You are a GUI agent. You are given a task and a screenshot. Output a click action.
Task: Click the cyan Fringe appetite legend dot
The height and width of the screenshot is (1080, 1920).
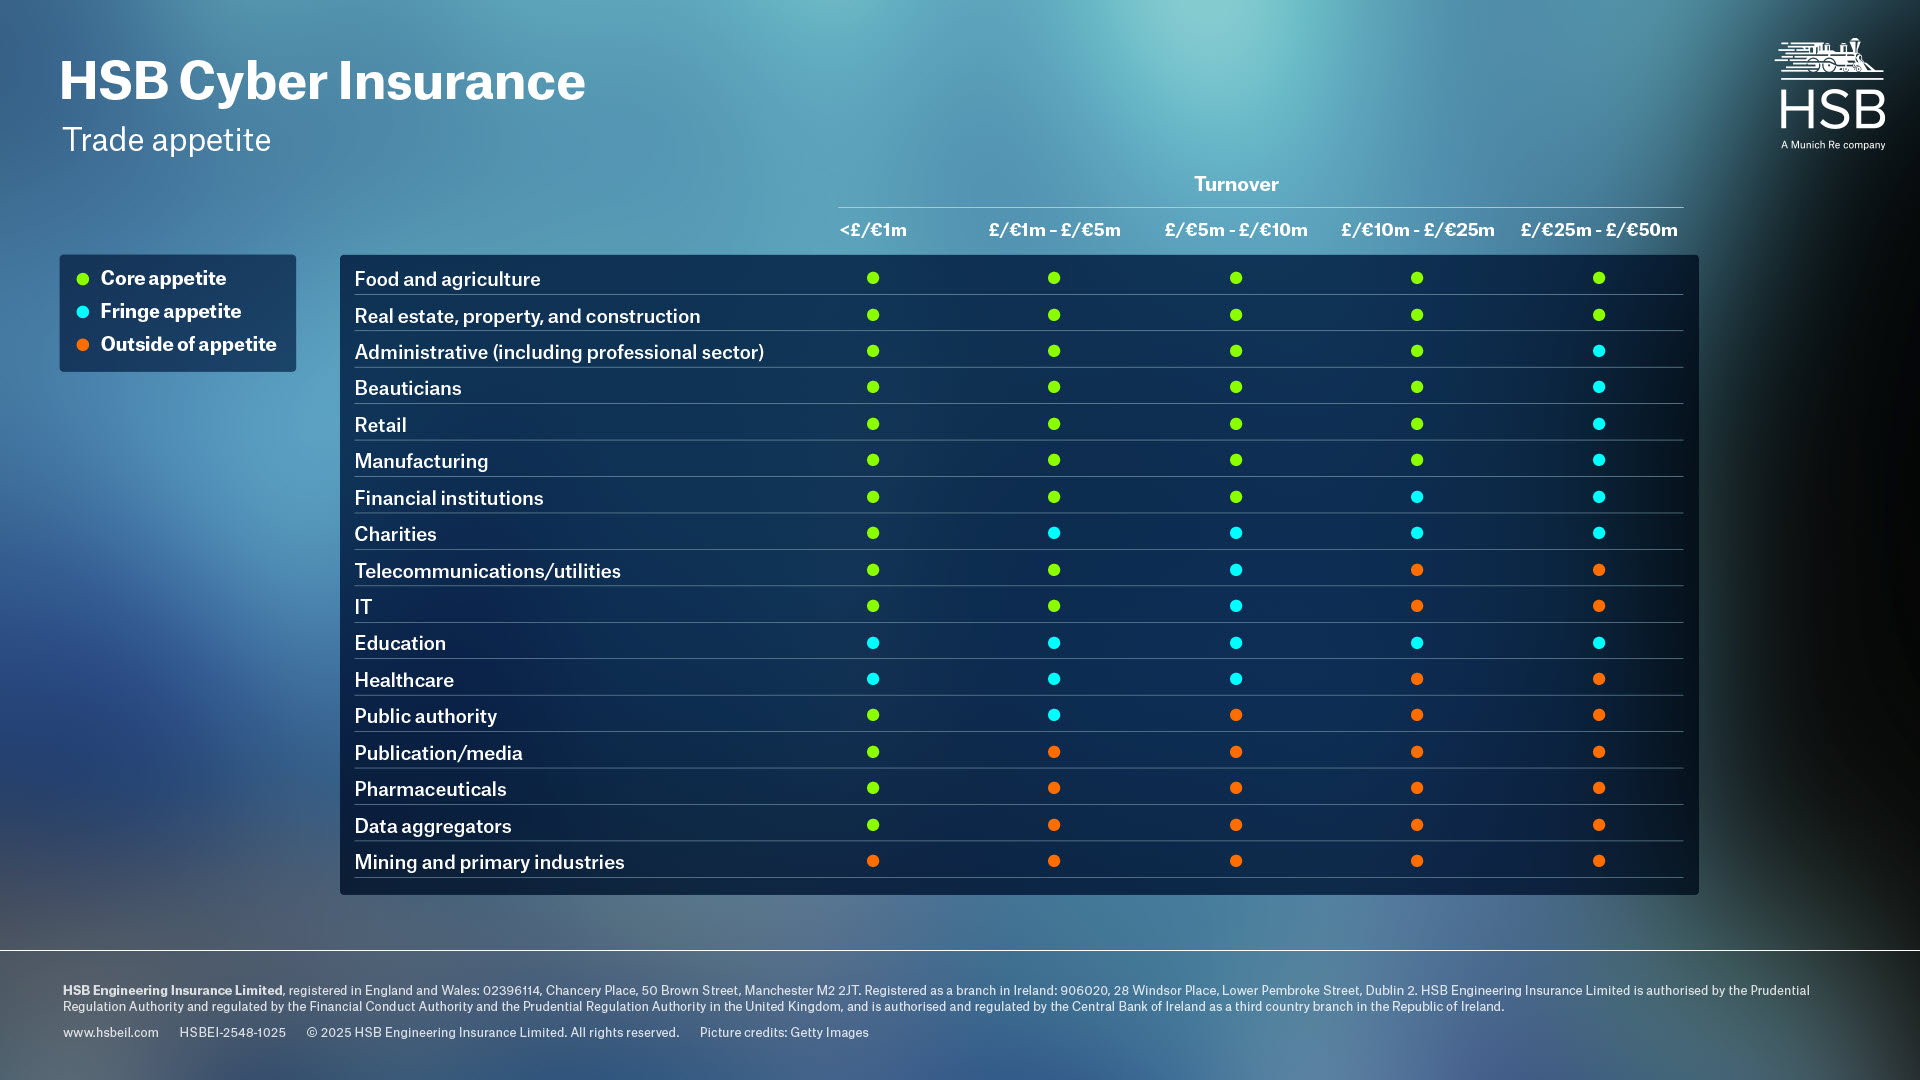coord(83,312)
